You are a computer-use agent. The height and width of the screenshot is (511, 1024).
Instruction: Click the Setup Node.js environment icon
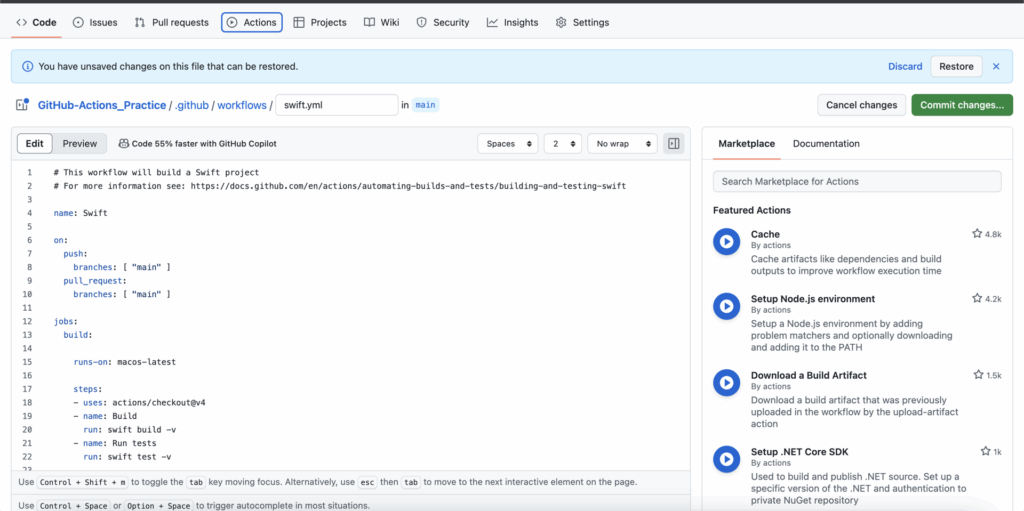pyautogui.click(x=726, y=306)
